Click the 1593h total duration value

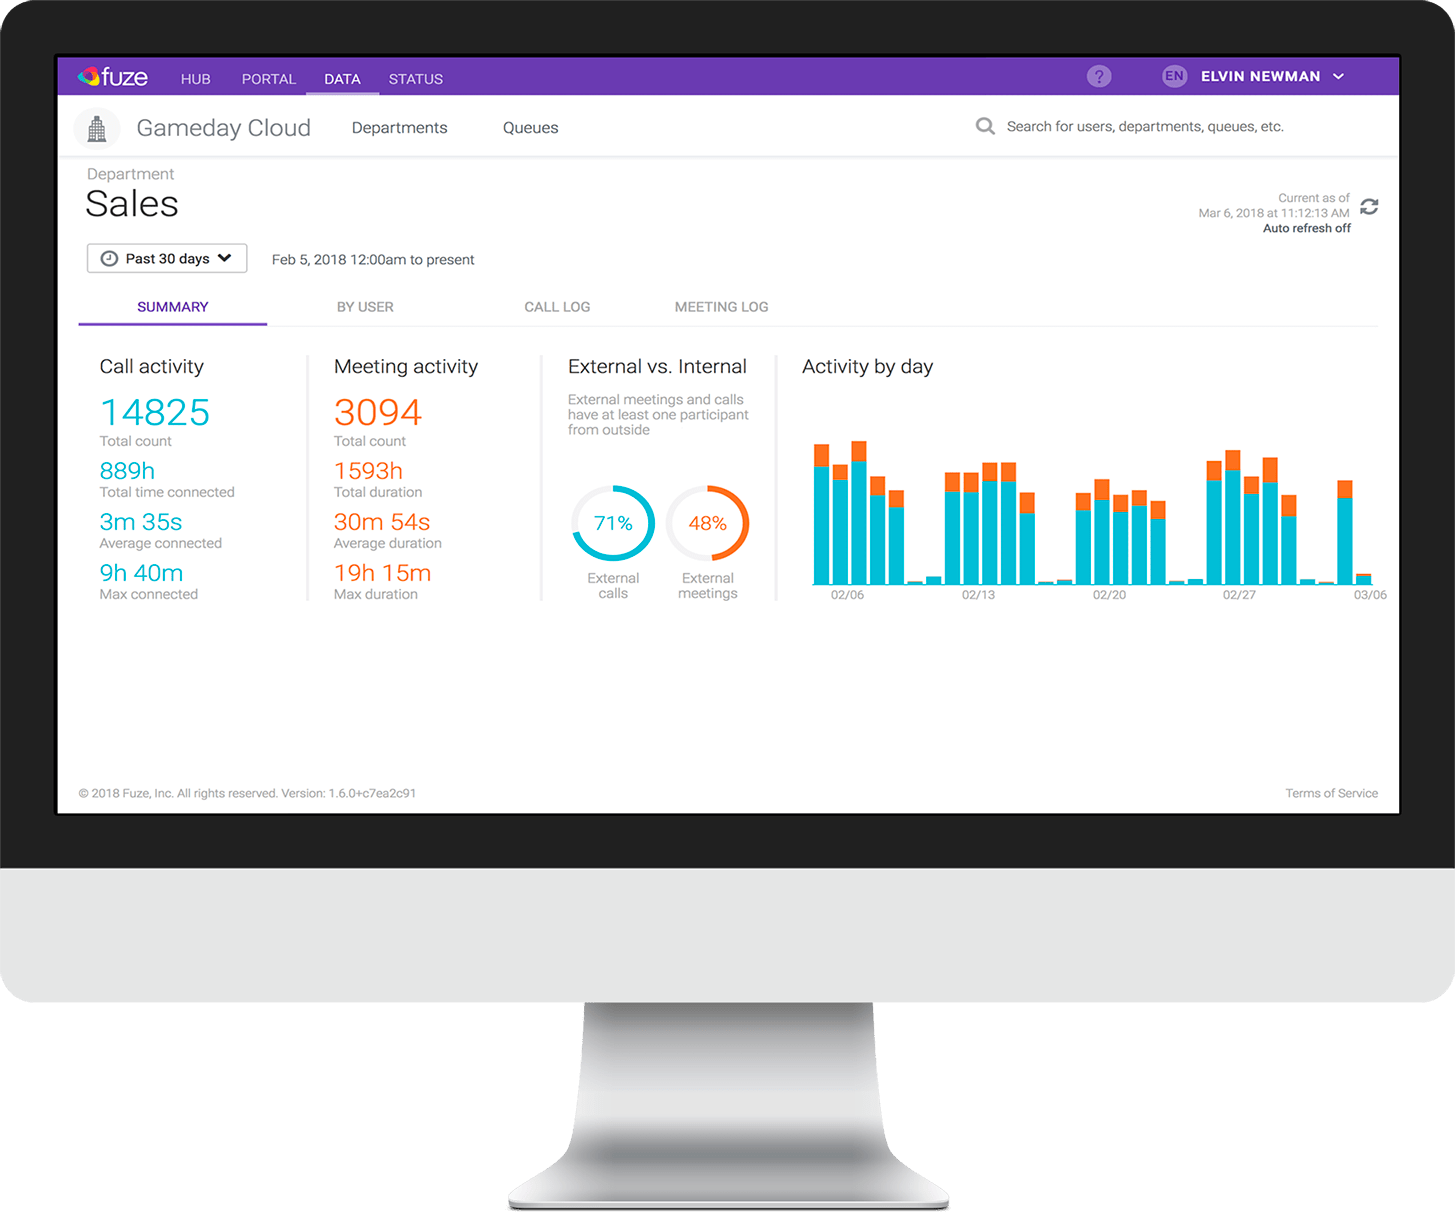coord(368,471)
